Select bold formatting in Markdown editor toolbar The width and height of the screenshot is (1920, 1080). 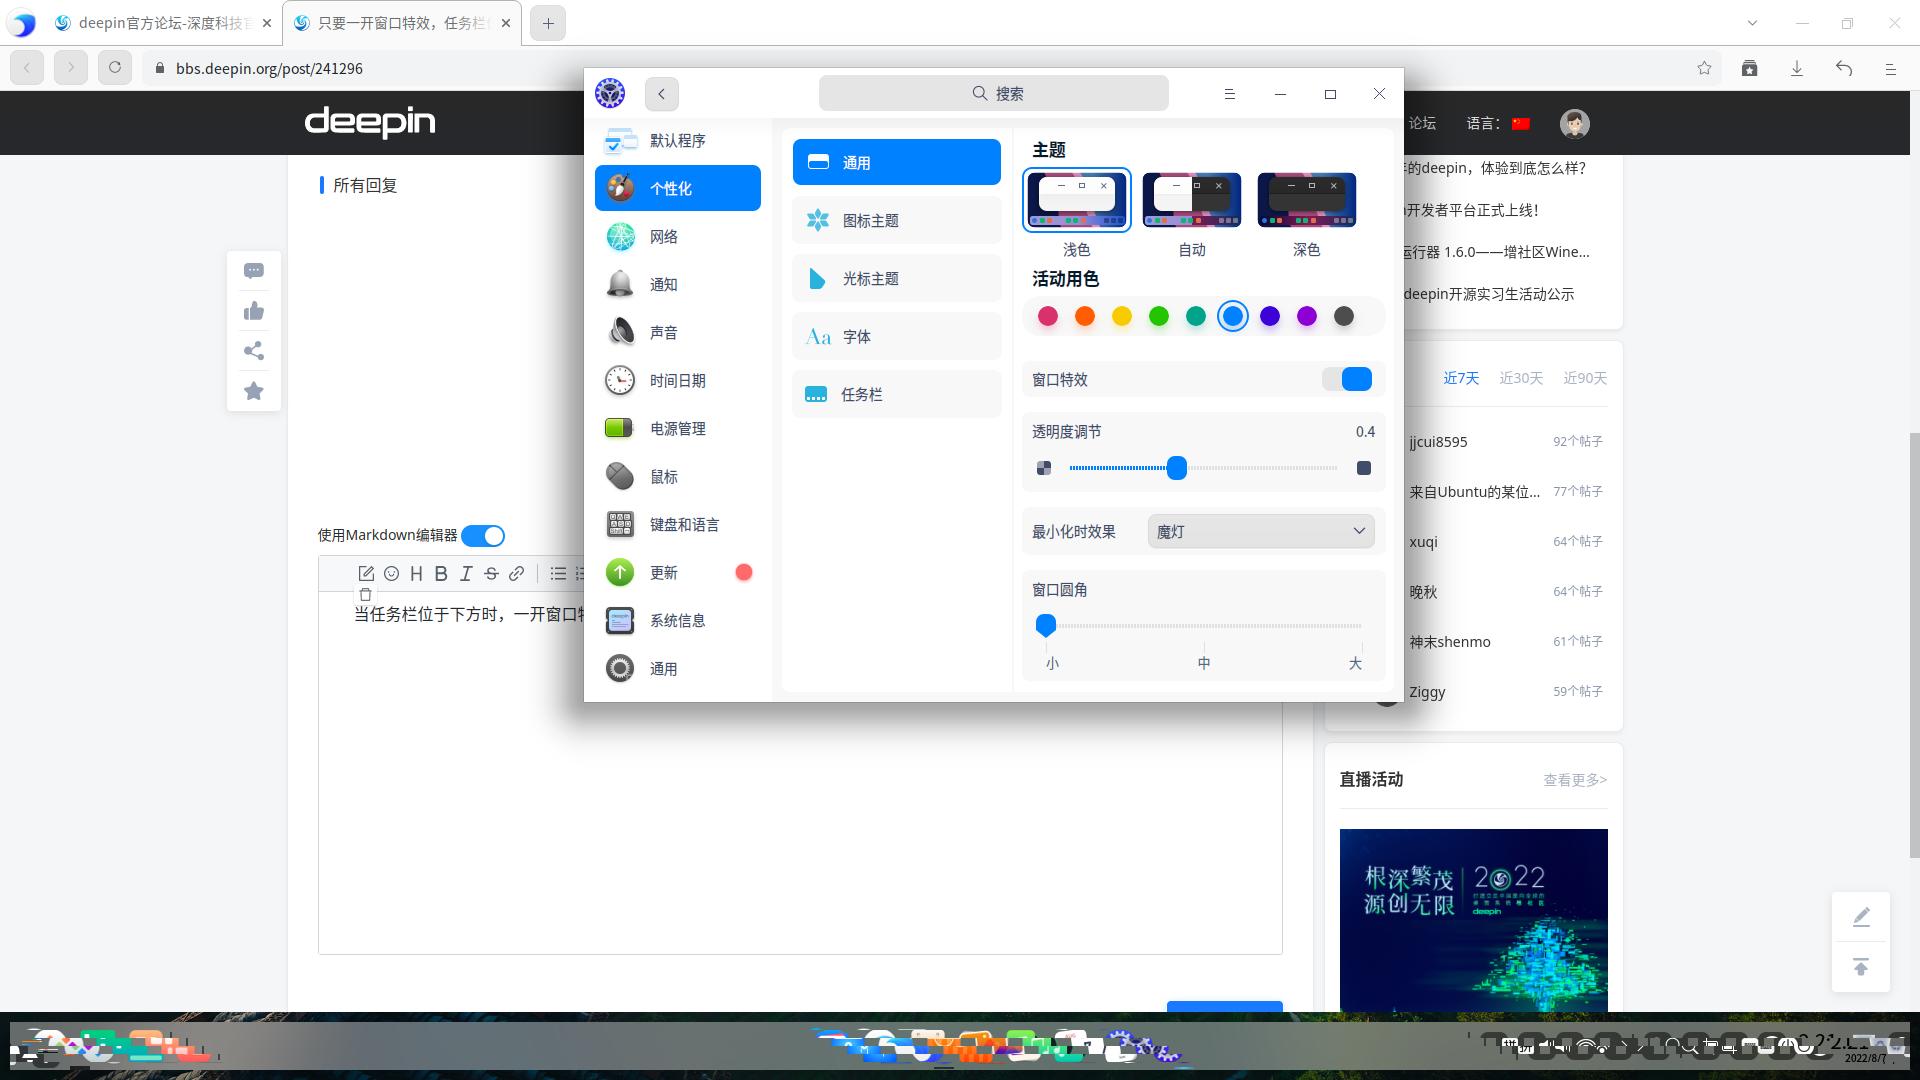point(440,573)
